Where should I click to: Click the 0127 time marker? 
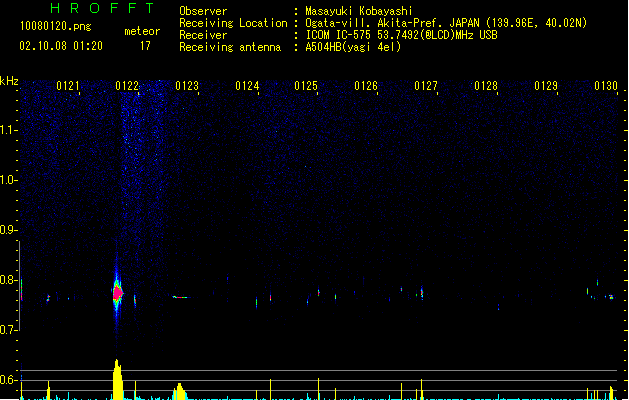(426, 86)
